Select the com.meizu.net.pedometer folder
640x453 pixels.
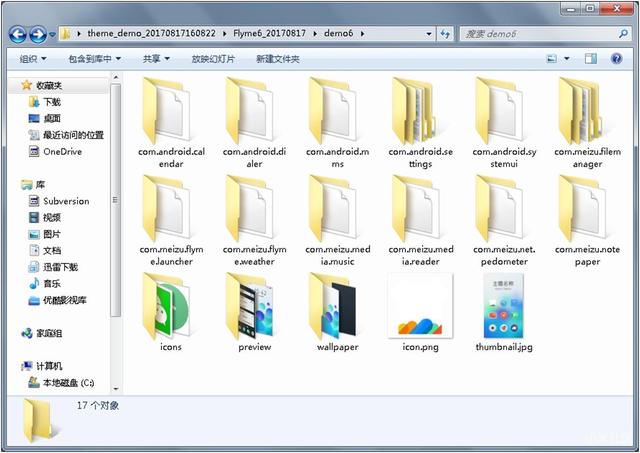[x=504, y=220]
